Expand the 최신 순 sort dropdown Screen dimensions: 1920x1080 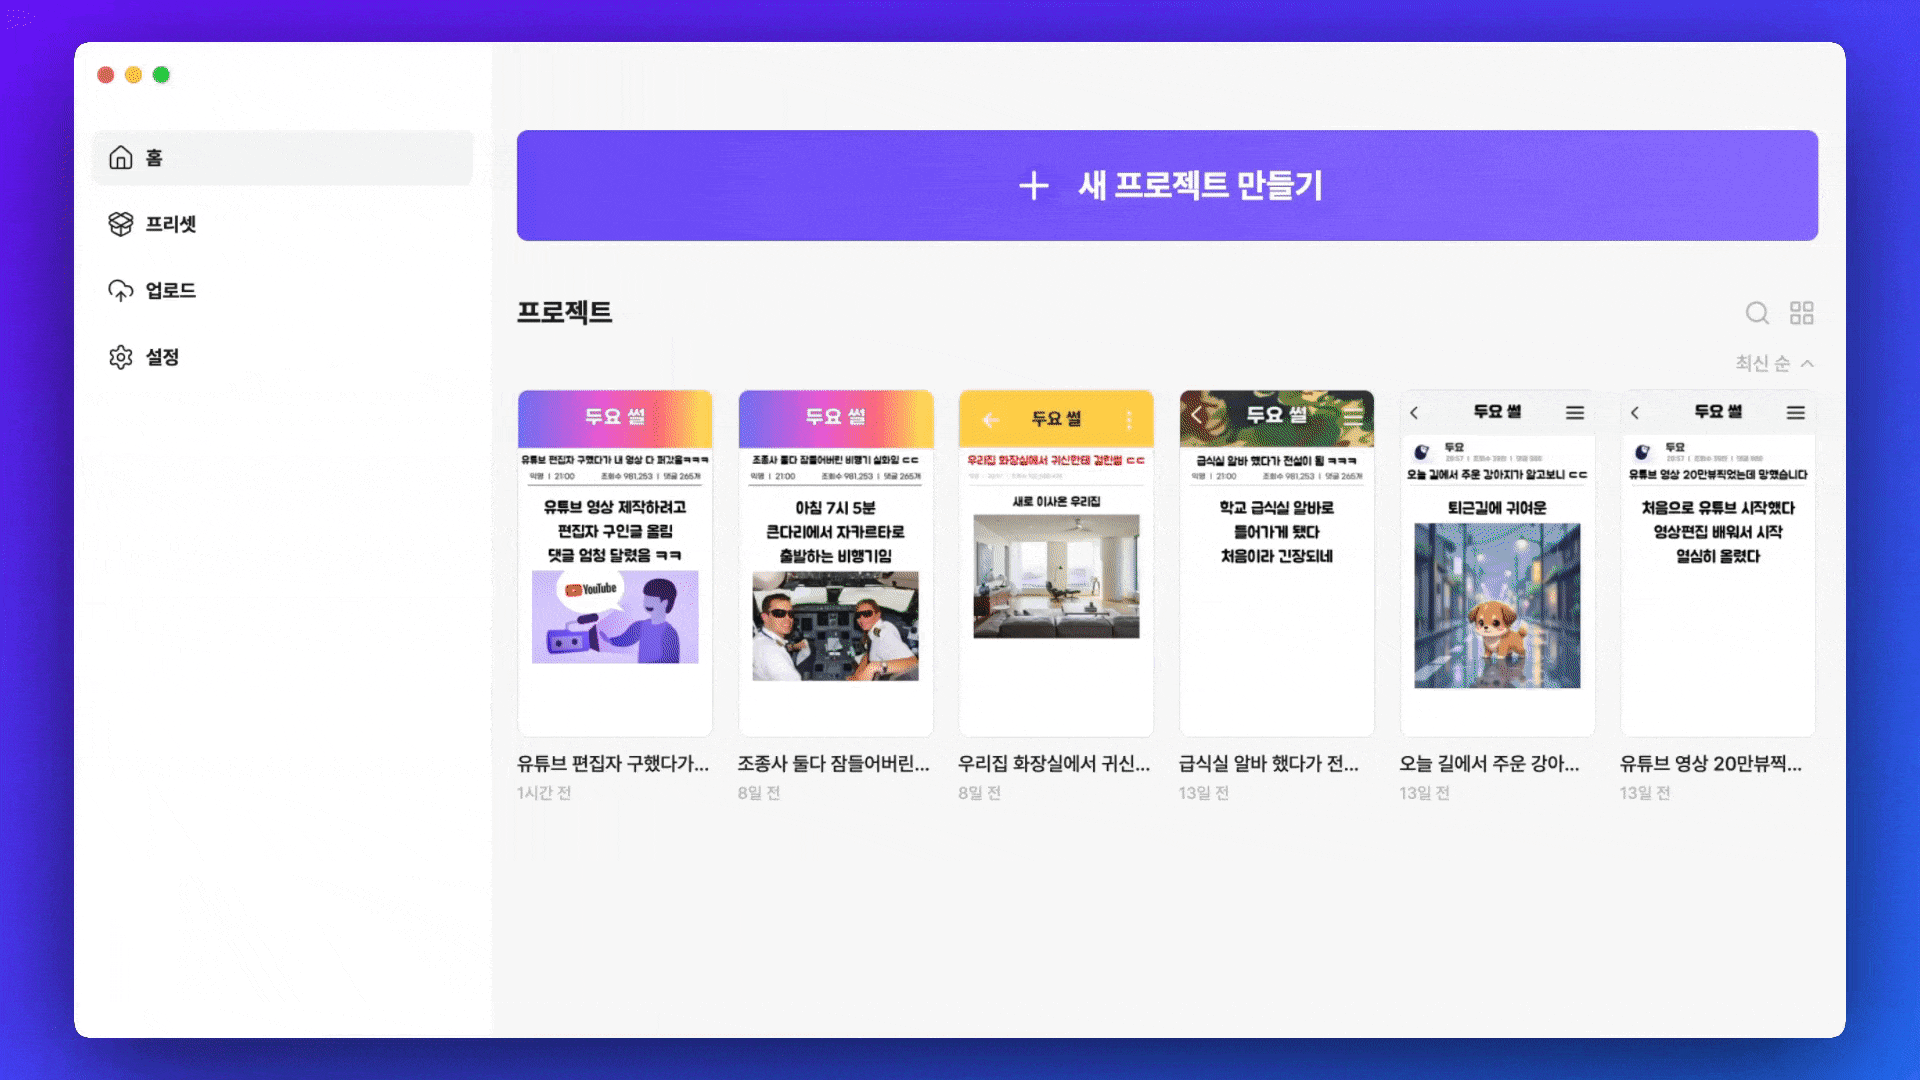(1762, 363)
